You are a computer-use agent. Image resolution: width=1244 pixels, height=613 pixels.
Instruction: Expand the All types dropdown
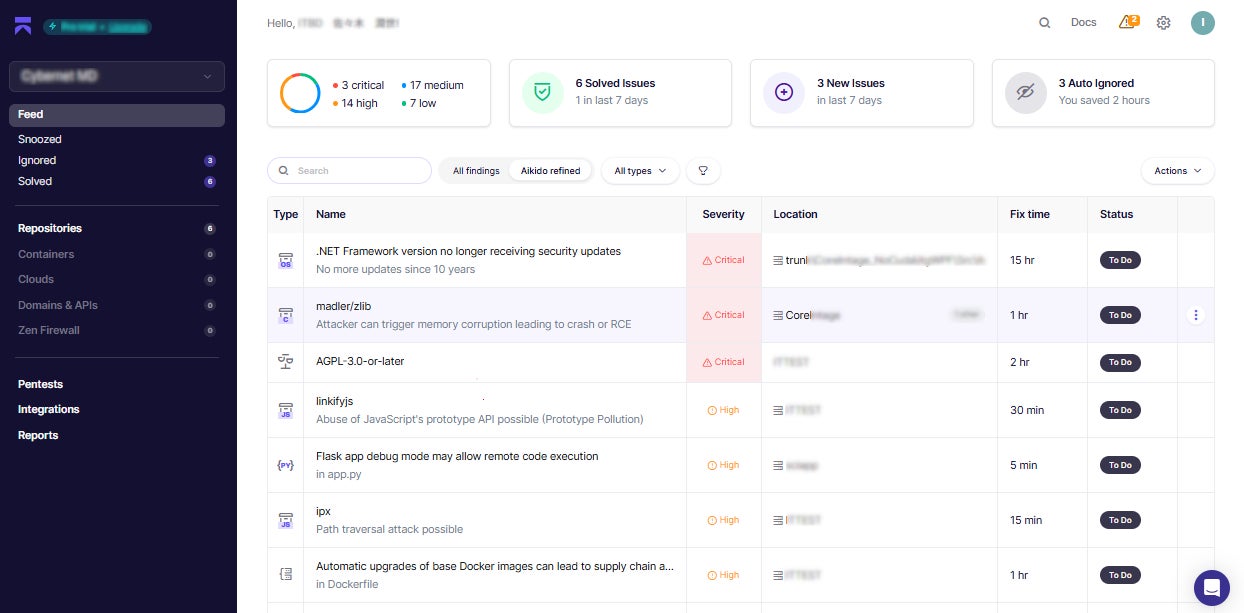pos(640,171)
